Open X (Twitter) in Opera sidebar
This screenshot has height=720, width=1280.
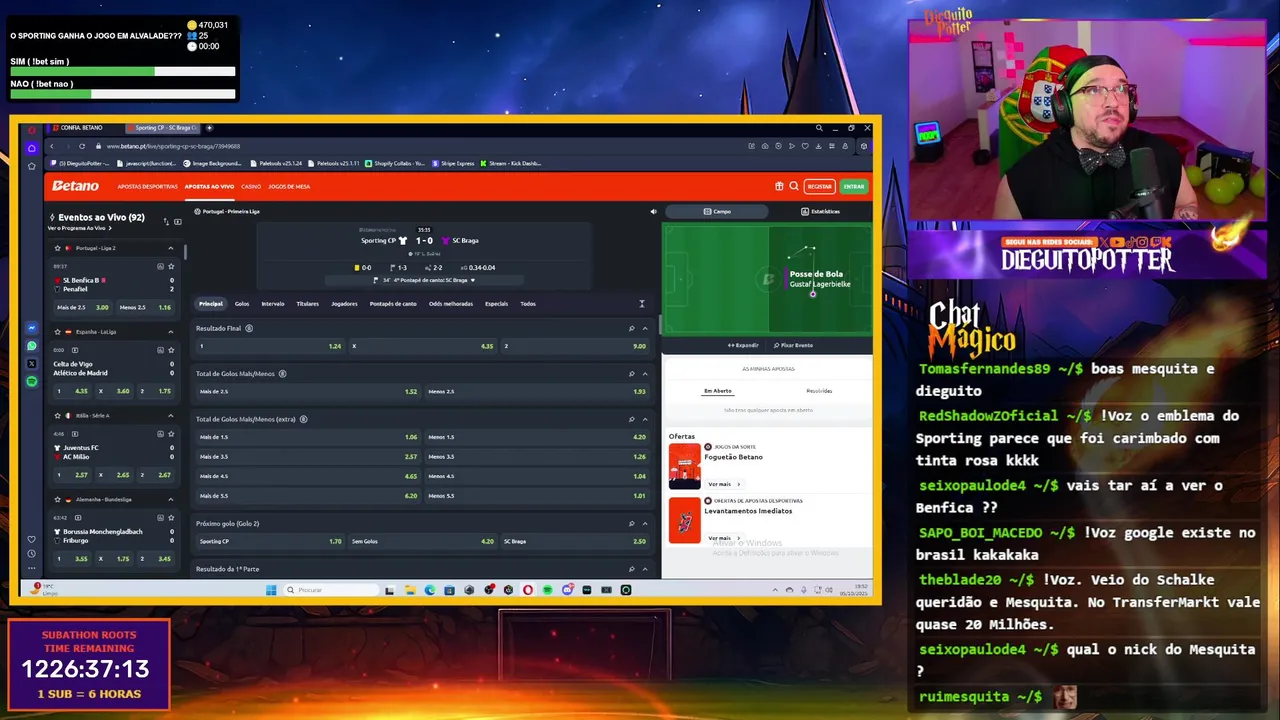click(x=32, y=364)
